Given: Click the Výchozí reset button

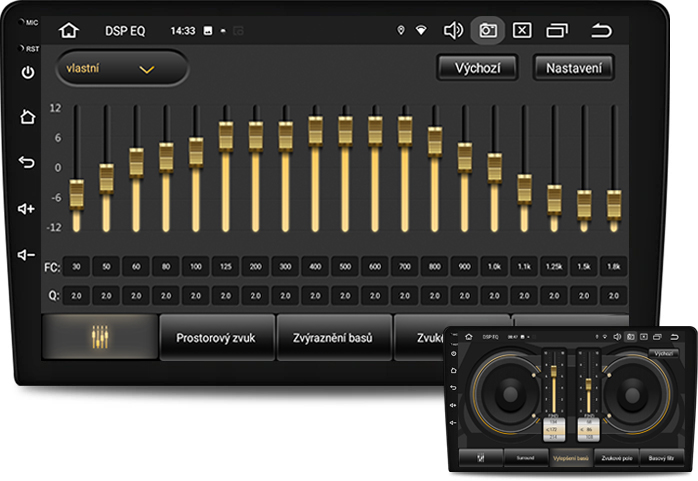Looking at the screenshot, I should click(477, 68).
